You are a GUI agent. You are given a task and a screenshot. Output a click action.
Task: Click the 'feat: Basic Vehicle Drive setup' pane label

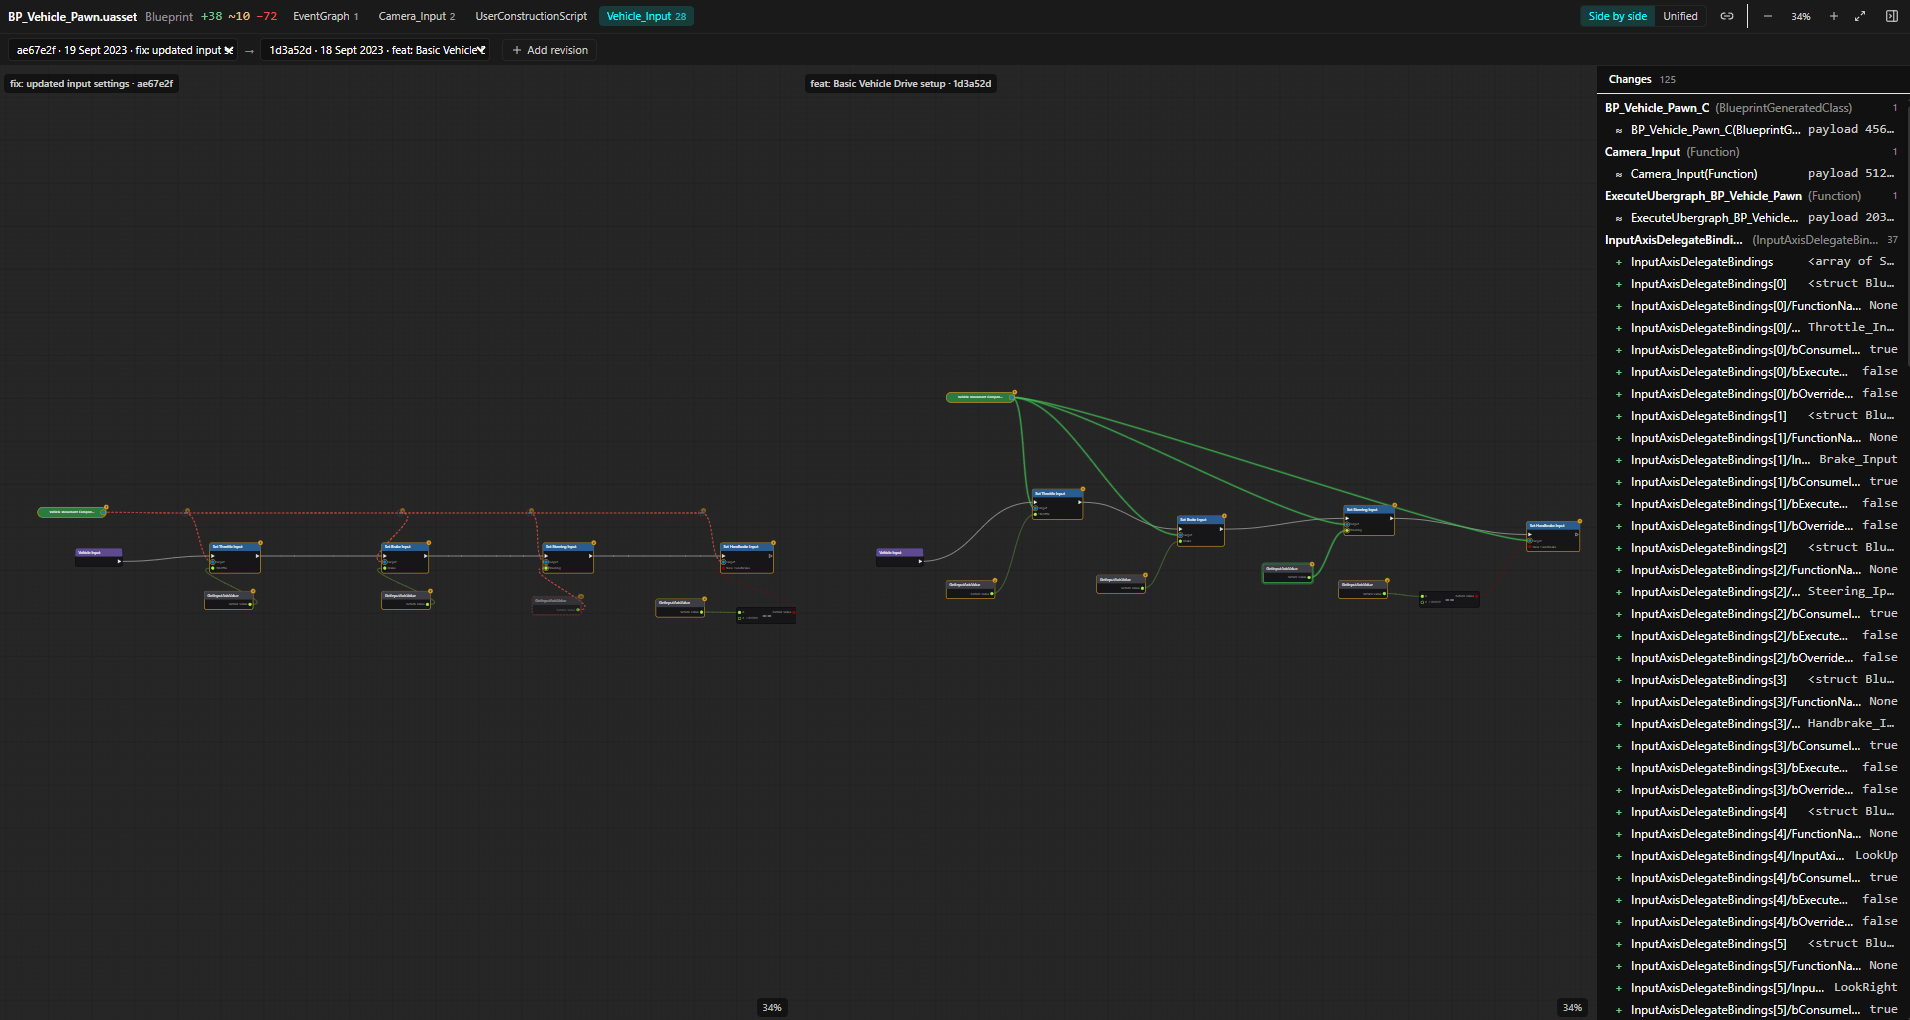[x=900, y=84]
